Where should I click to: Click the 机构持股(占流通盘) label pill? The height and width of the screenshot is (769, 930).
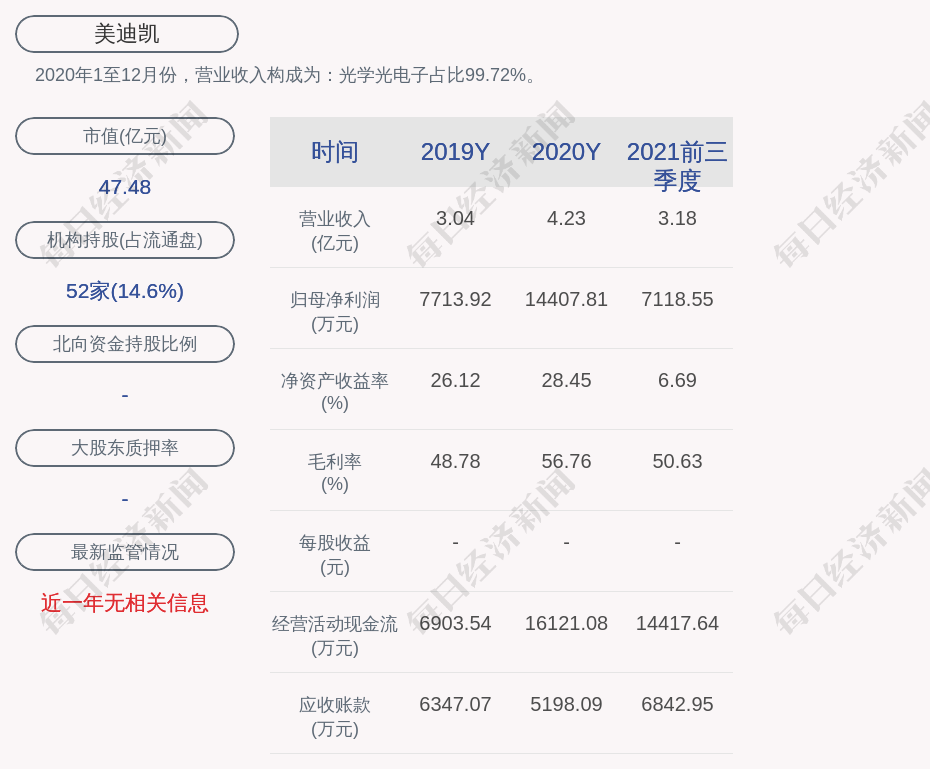[125, 240]
